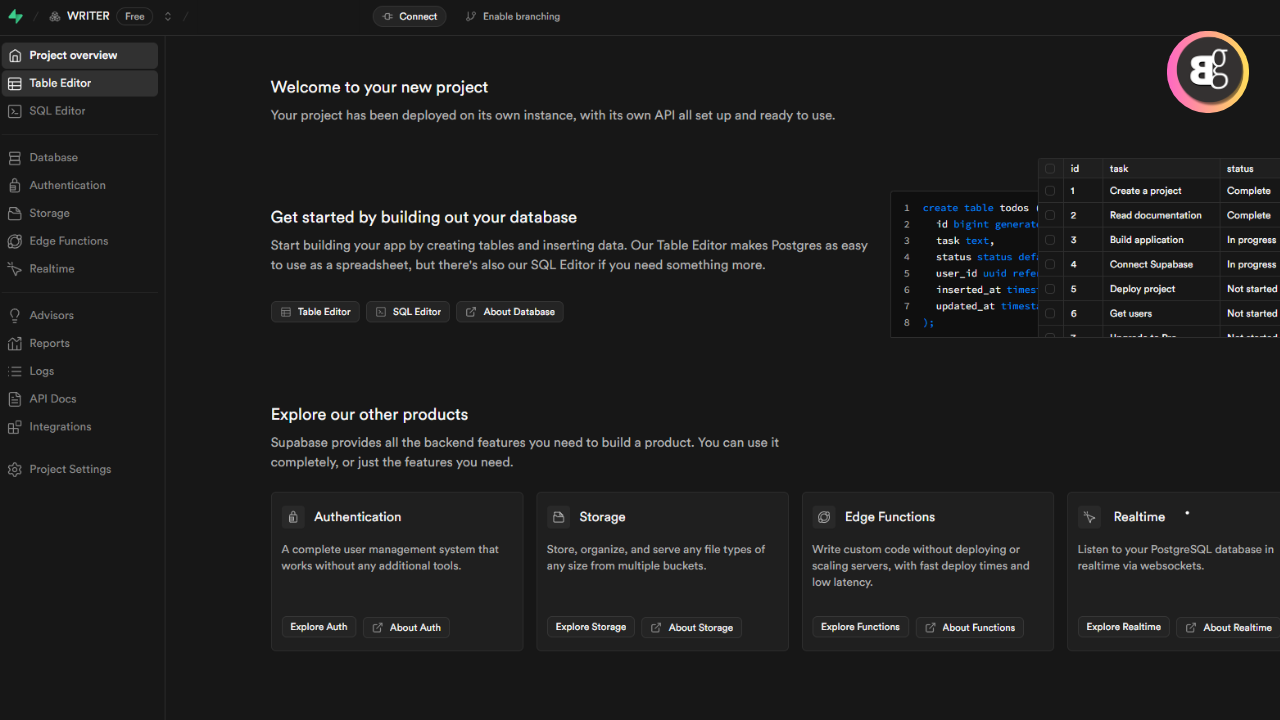The height and width of the screenshot is (720, 1280).
Task: Select the header checkbox of todos table
Action: [1050, 169]
